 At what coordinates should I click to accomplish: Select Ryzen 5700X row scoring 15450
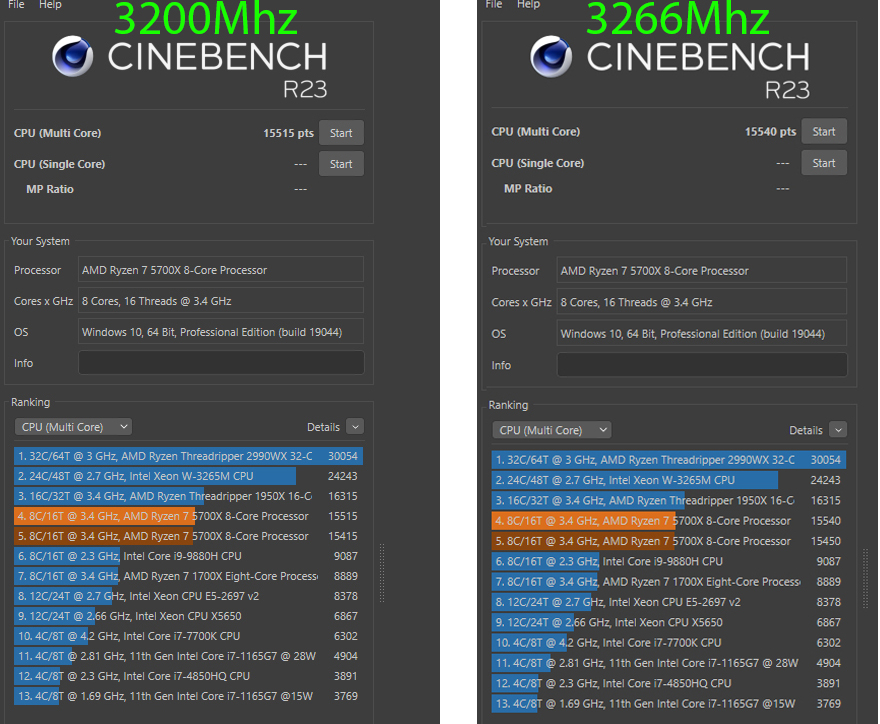(x=669, y=541)
